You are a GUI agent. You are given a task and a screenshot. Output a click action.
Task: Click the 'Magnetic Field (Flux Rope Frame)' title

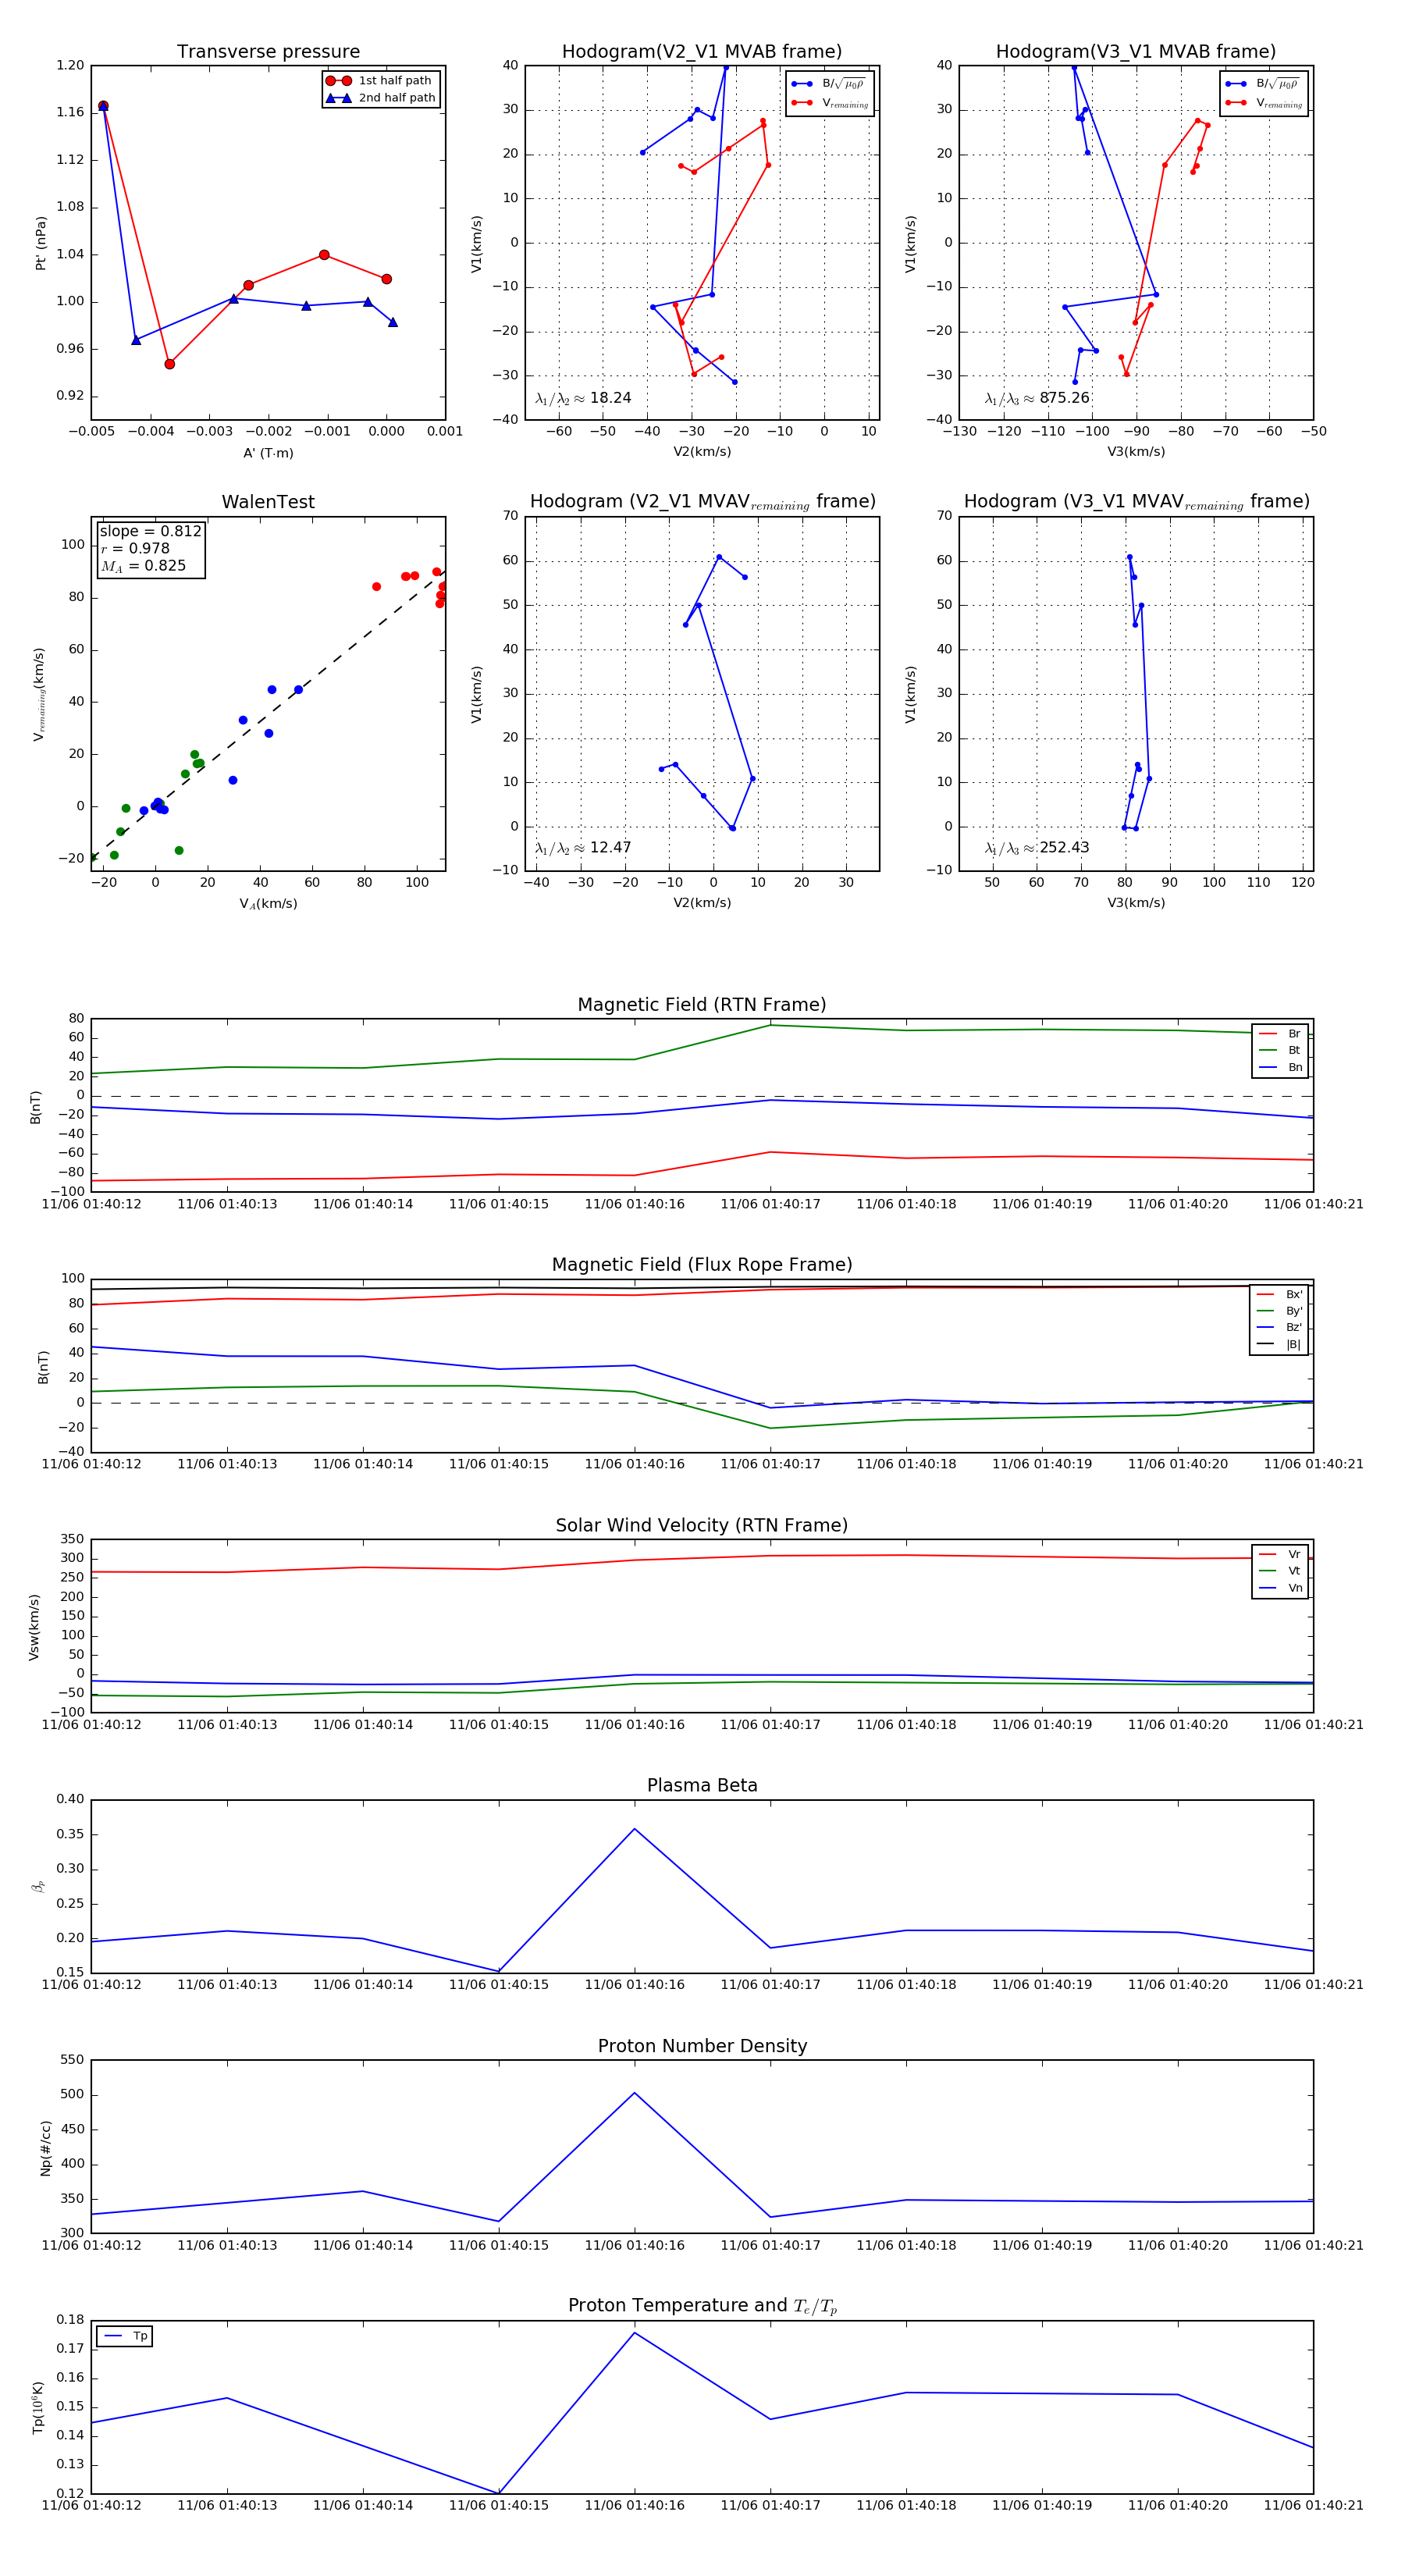pyautogui.click(x=702, y=1265)
